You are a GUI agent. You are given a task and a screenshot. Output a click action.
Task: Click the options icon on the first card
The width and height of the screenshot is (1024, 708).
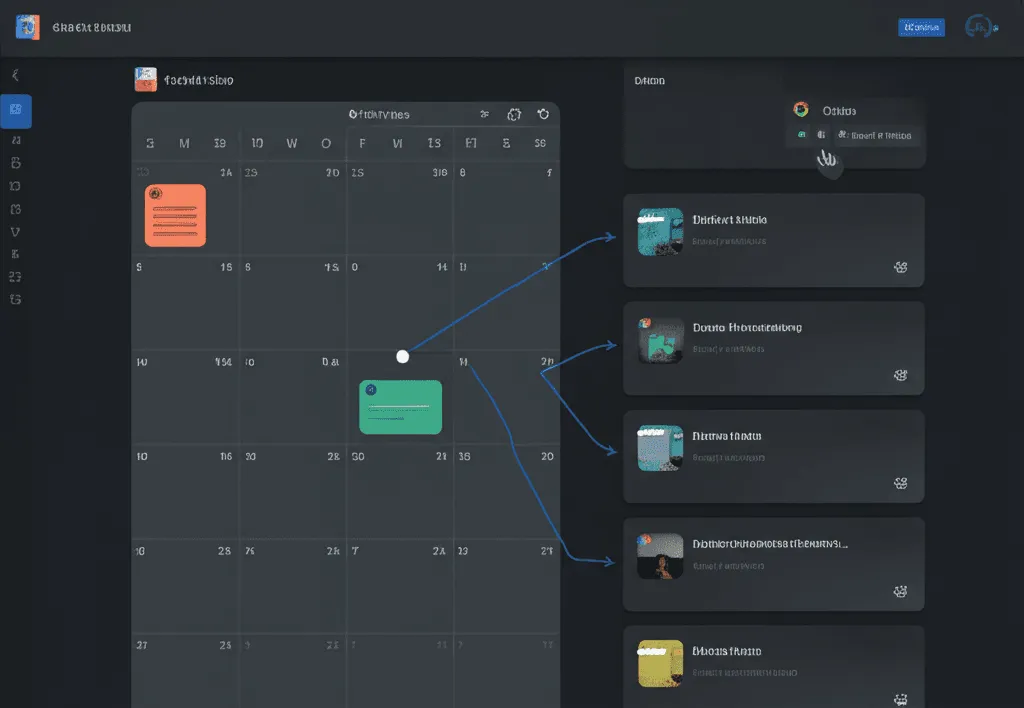[900, 267]
